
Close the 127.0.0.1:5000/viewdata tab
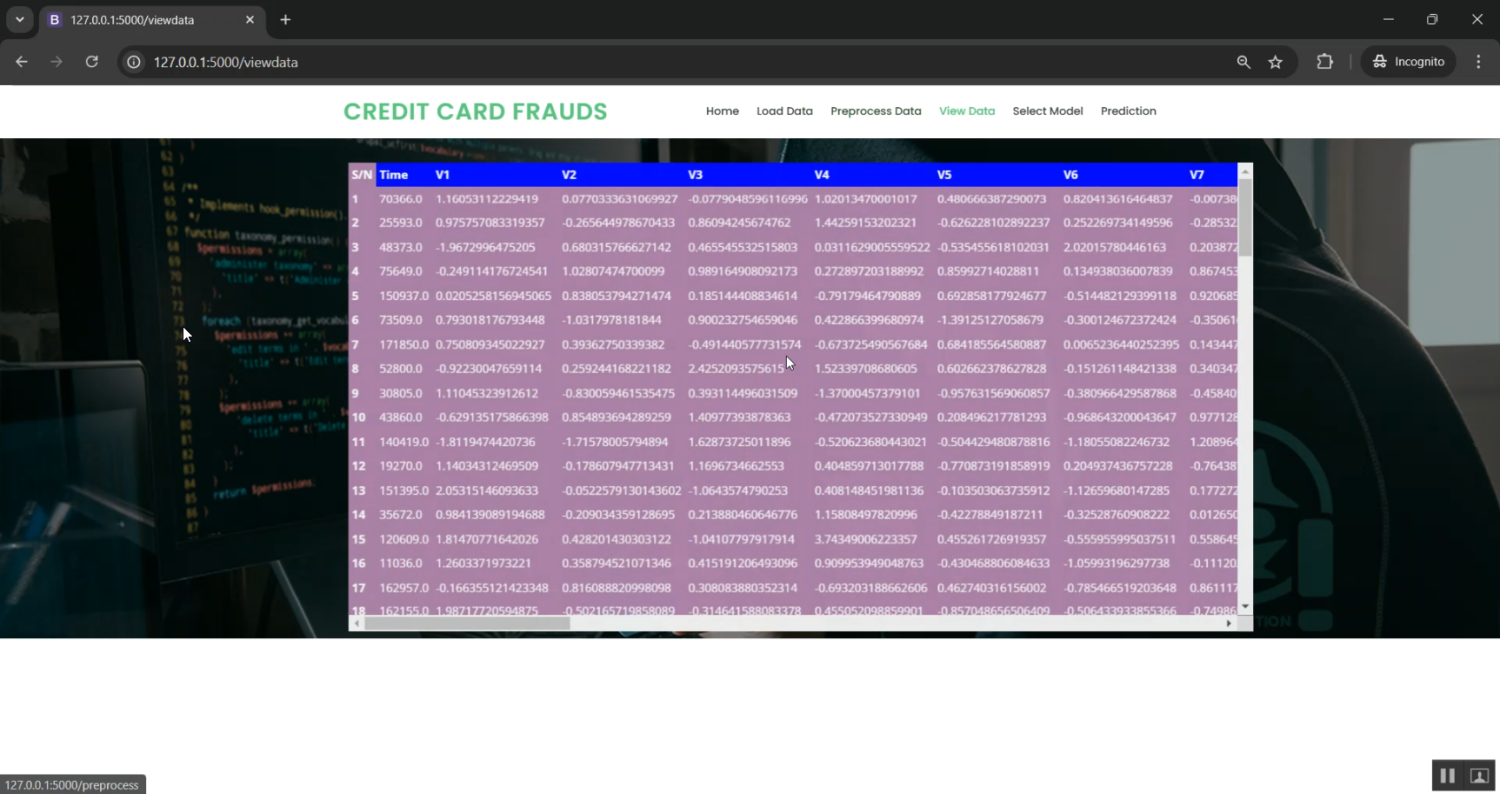250,20
